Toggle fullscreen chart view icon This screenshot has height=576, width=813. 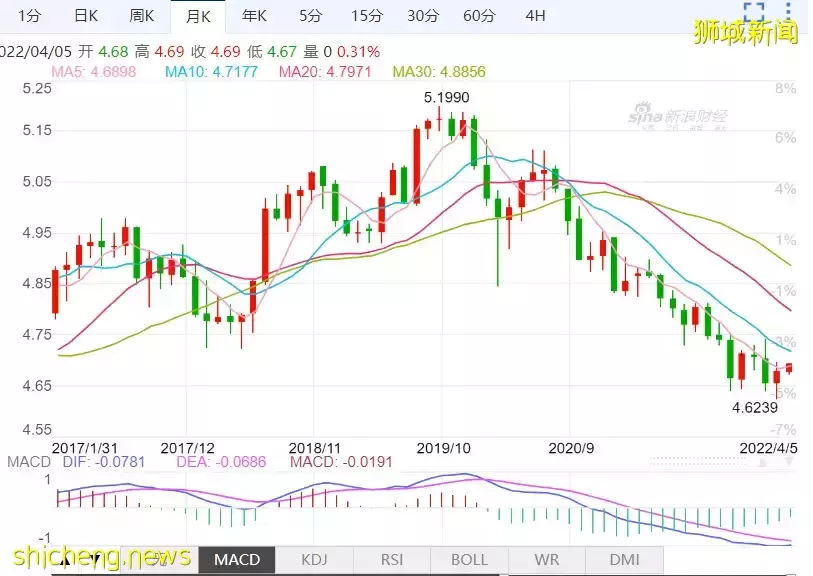tap(754, 14)
